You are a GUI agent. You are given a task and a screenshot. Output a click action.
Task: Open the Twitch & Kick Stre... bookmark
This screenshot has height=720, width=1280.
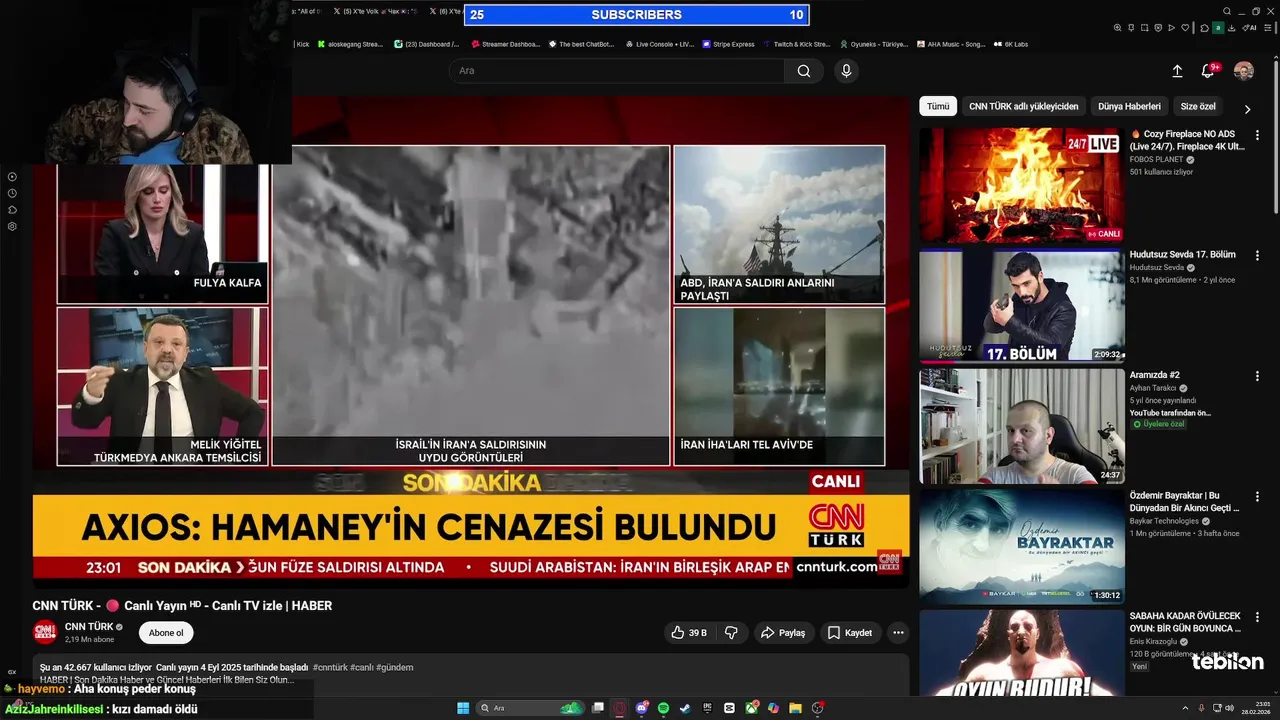pyautogui.click(x=797, y=44)
